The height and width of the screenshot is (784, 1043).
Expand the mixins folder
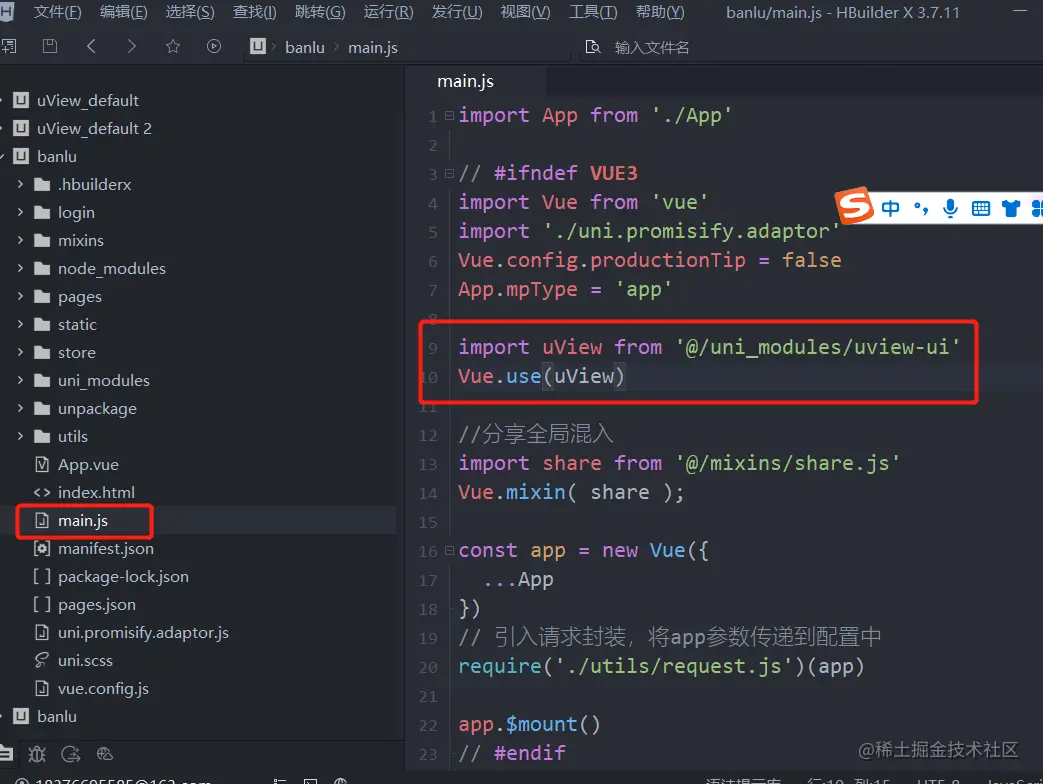click(x=20, y=240)
